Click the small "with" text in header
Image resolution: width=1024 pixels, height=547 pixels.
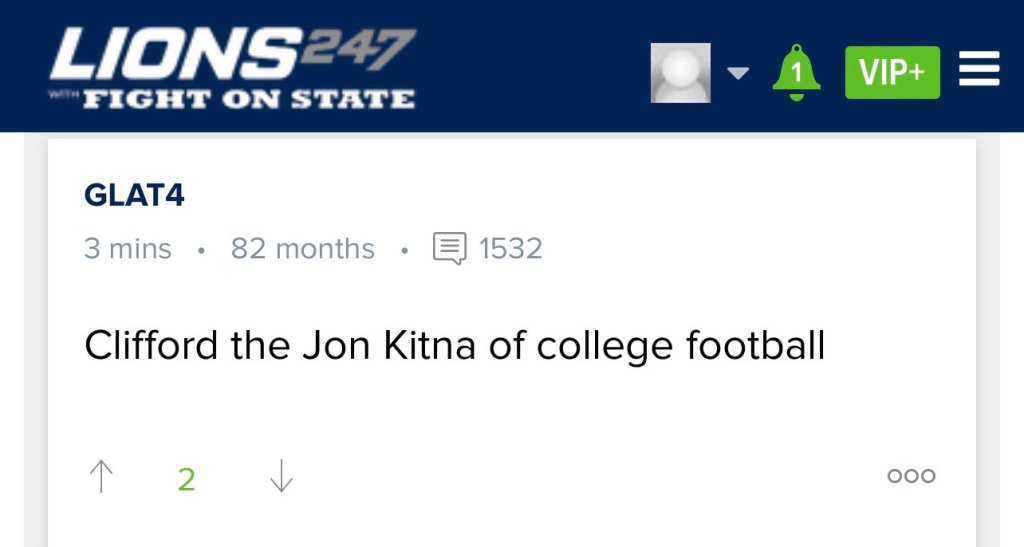click(x=63, y=96)
